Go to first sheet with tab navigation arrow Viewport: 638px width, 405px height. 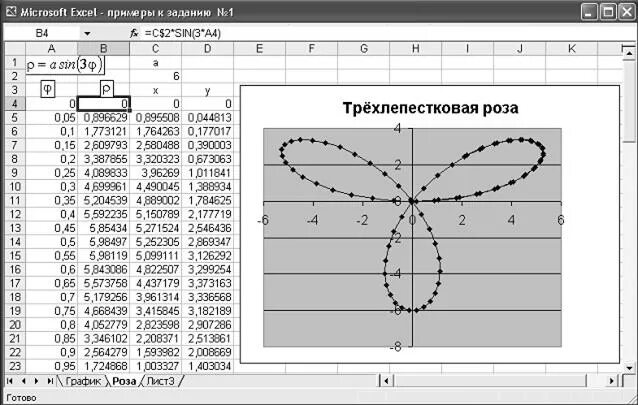pos(10,381)
